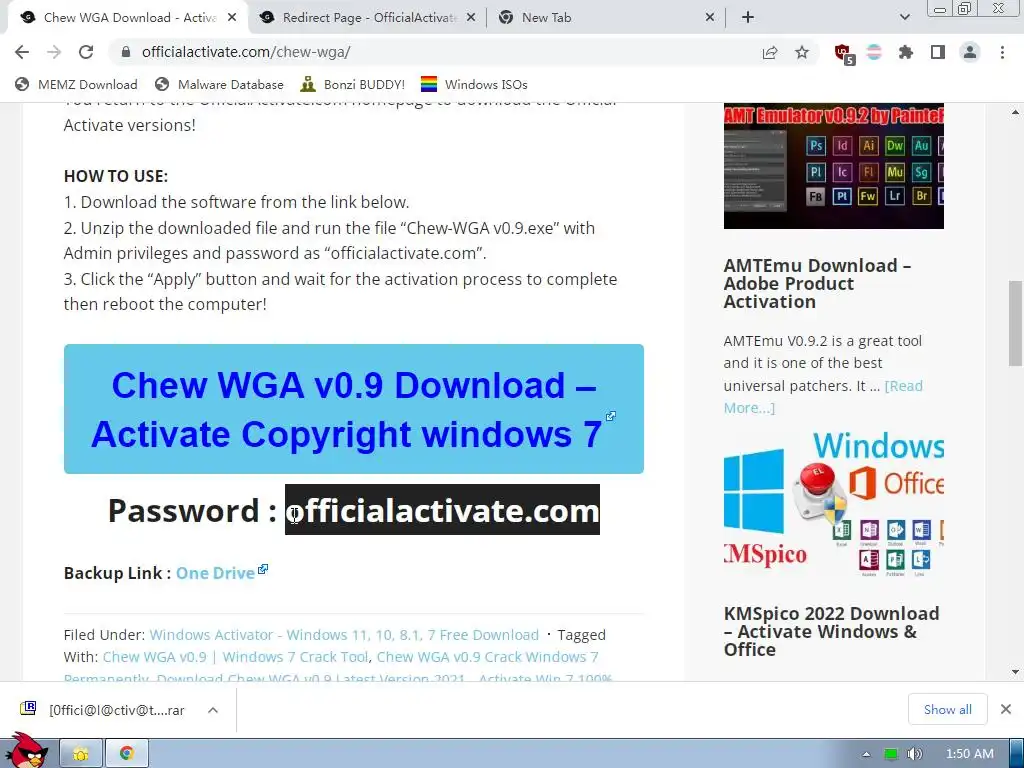
Task: Show hidden tray icons arrow
Action: (x=866, y=754)
